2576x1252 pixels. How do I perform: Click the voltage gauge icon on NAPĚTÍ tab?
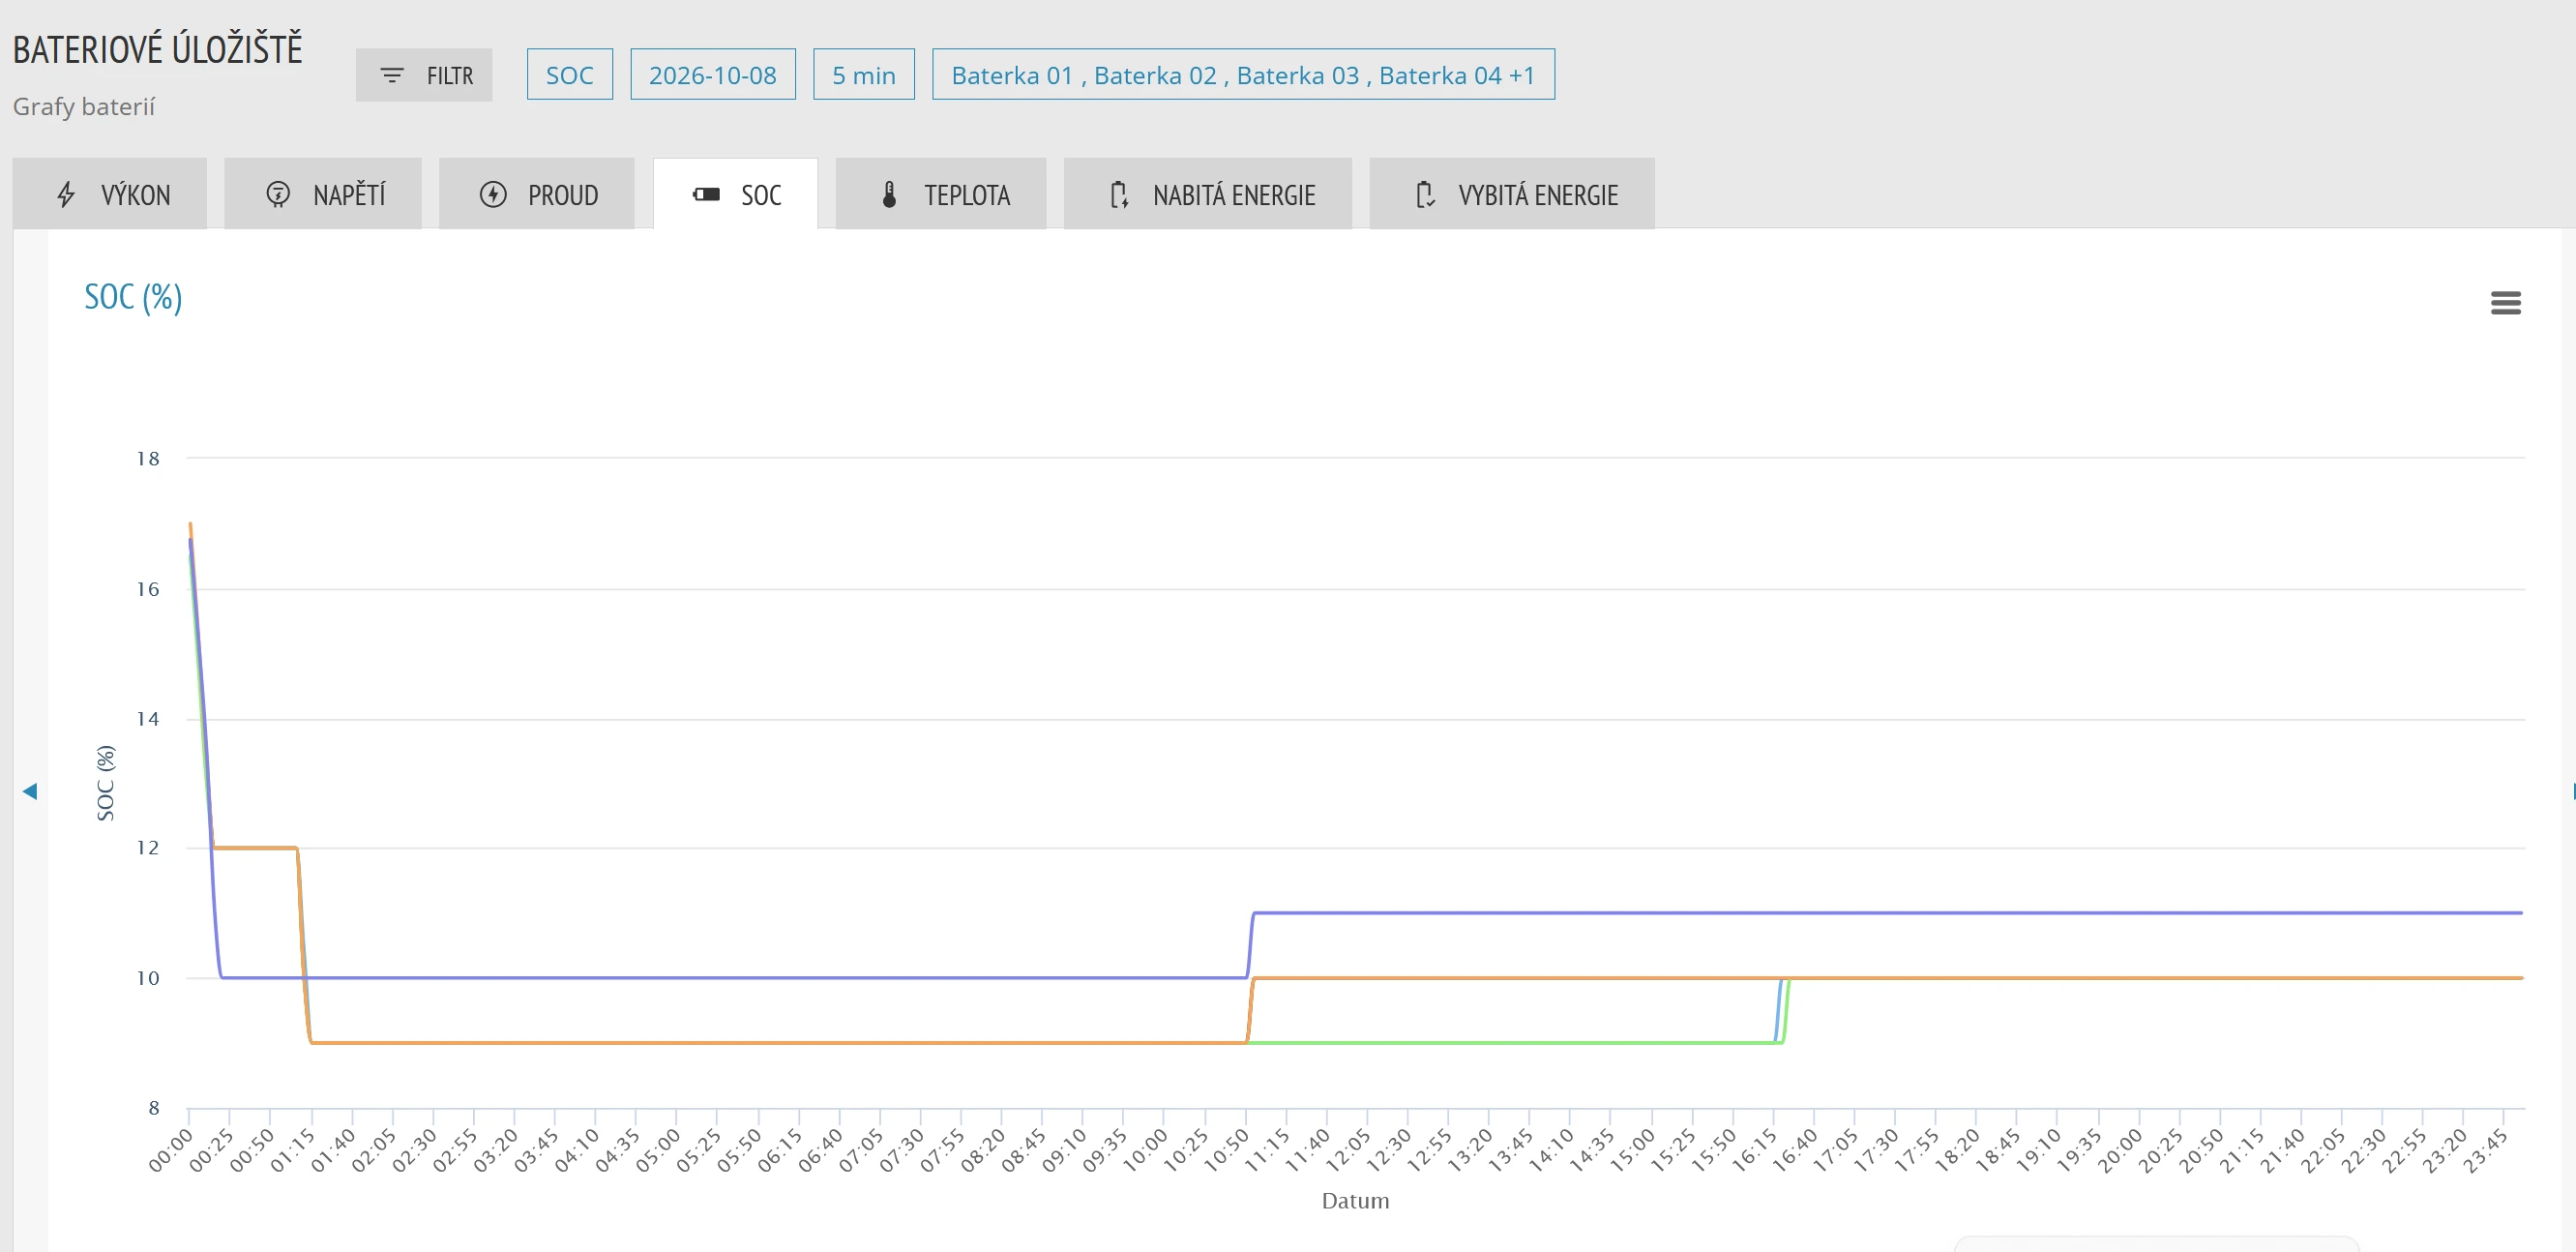point(278,194)
